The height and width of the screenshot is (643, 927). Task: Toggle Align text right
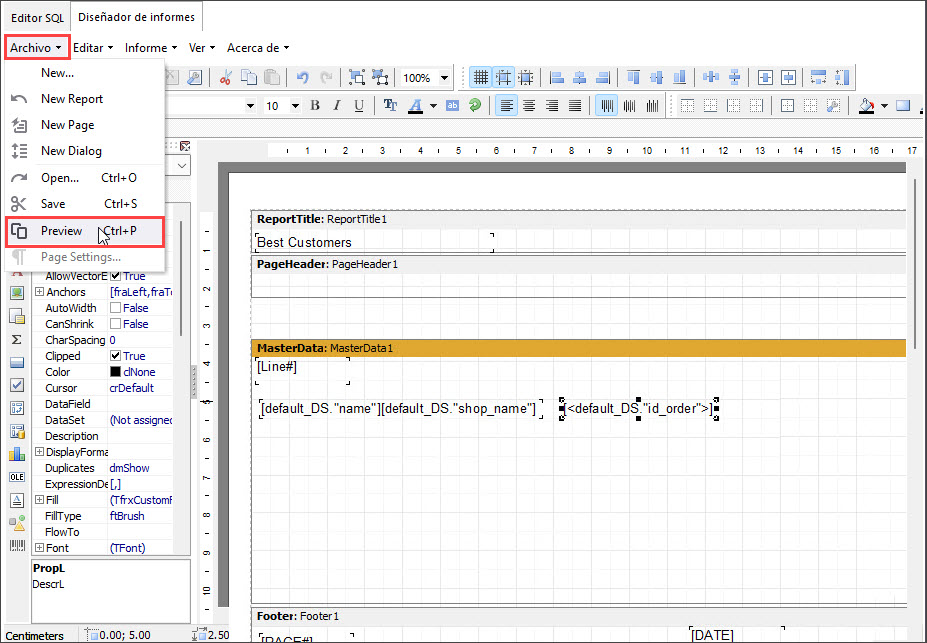click(x=552, y=106)
